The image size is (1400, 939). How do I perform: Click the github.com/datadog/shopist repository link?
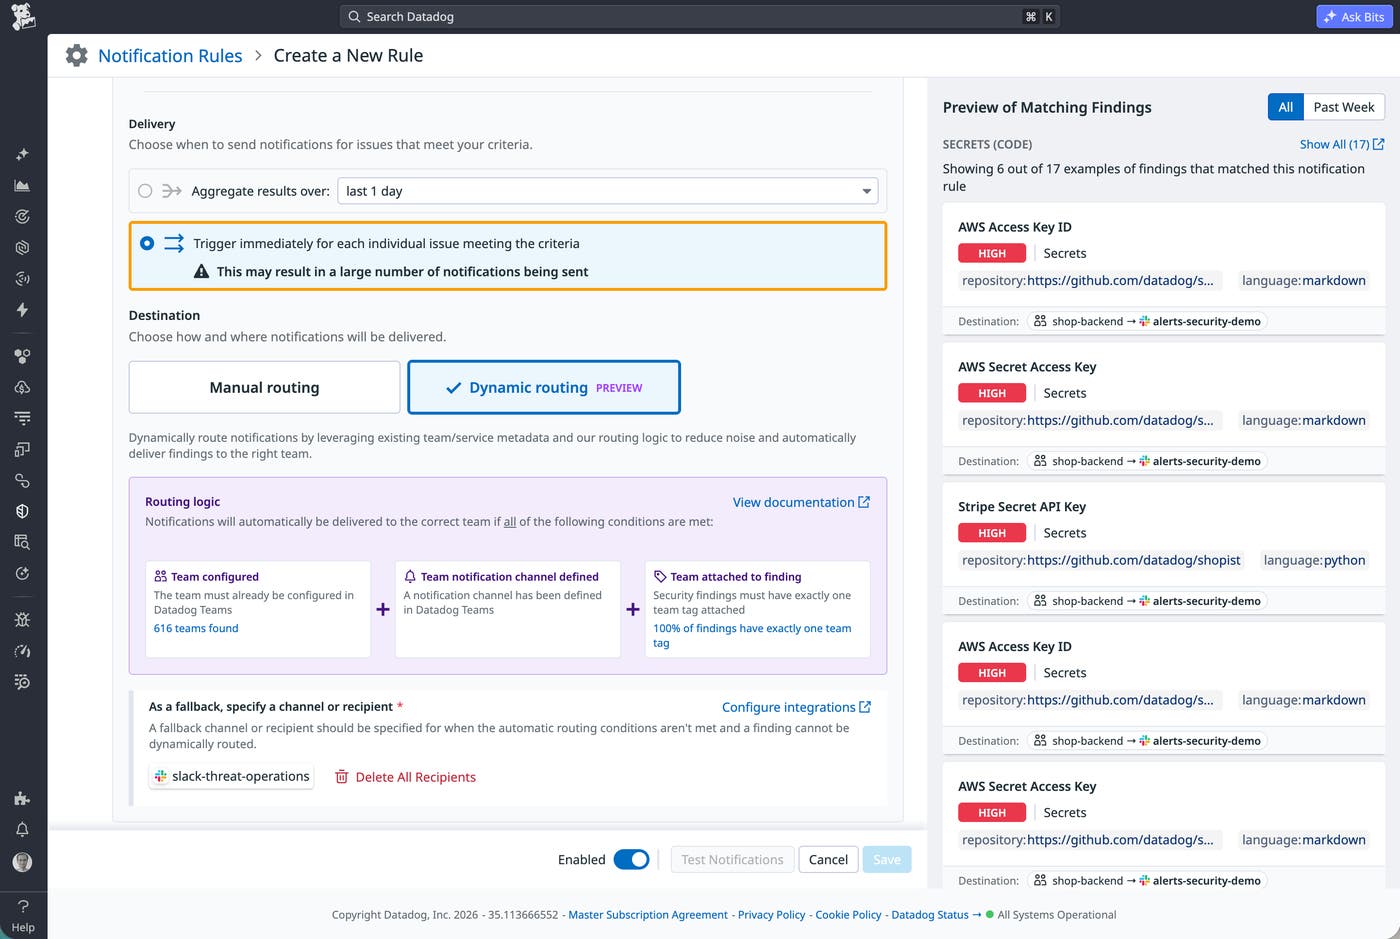pyautogui.click(x=1134, y=560)
